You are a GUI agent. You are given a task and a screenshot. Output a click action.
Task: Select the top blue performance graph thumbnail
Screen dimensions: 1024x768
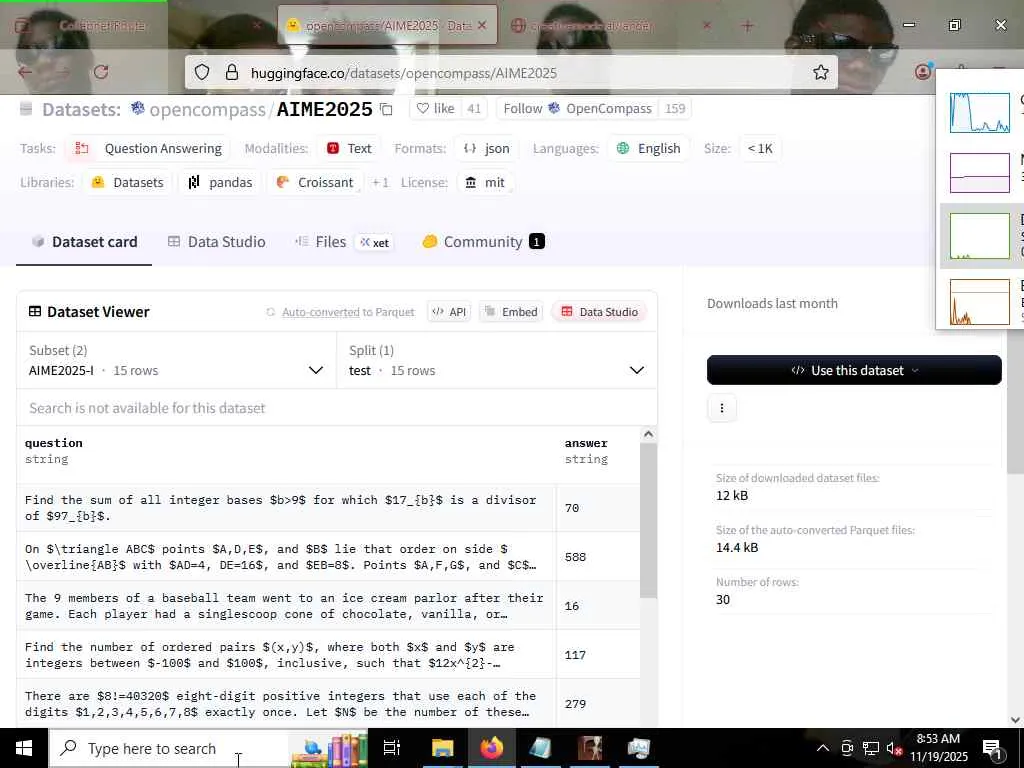coord(980,112)
